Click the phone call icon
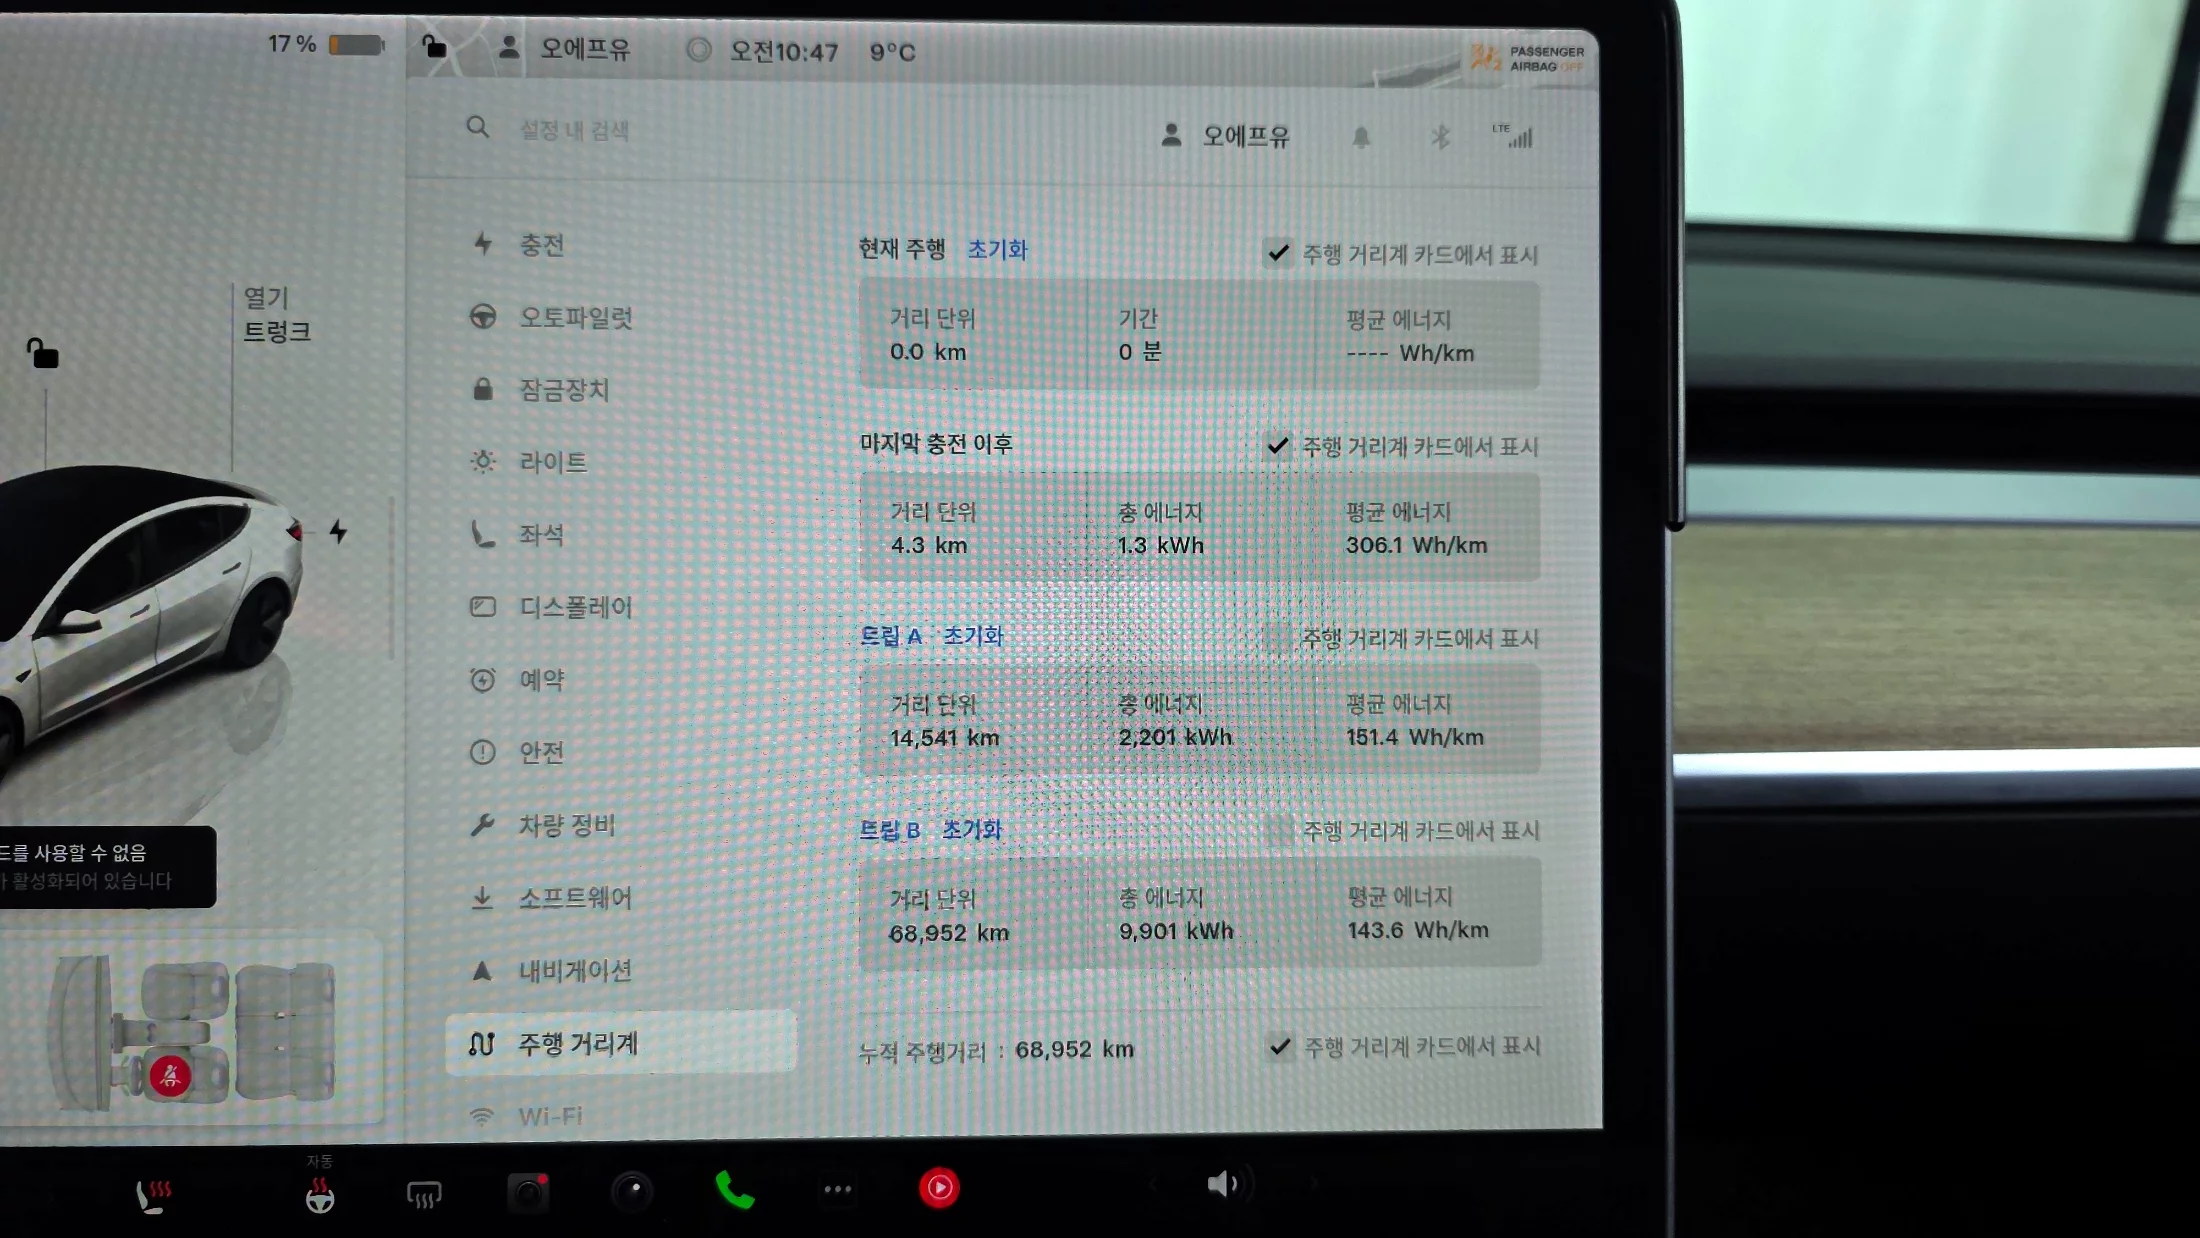Image resolution: width=2200 pixels, height=1238 pixels. pos(735,1190)
